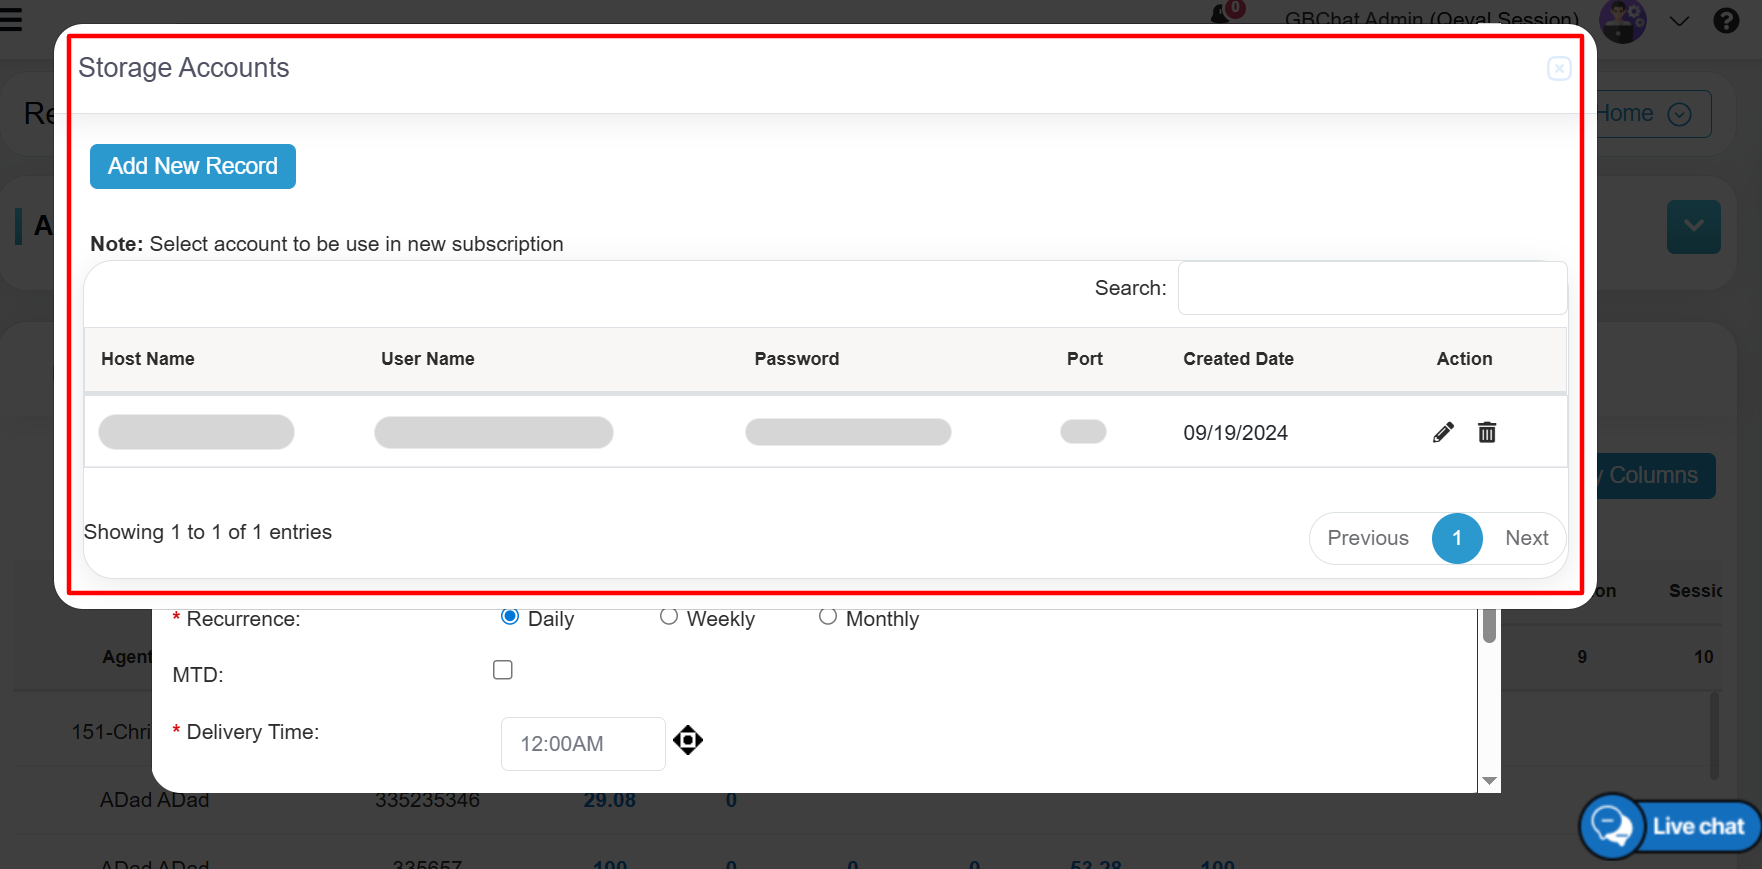Click the Search input field

1372,288
